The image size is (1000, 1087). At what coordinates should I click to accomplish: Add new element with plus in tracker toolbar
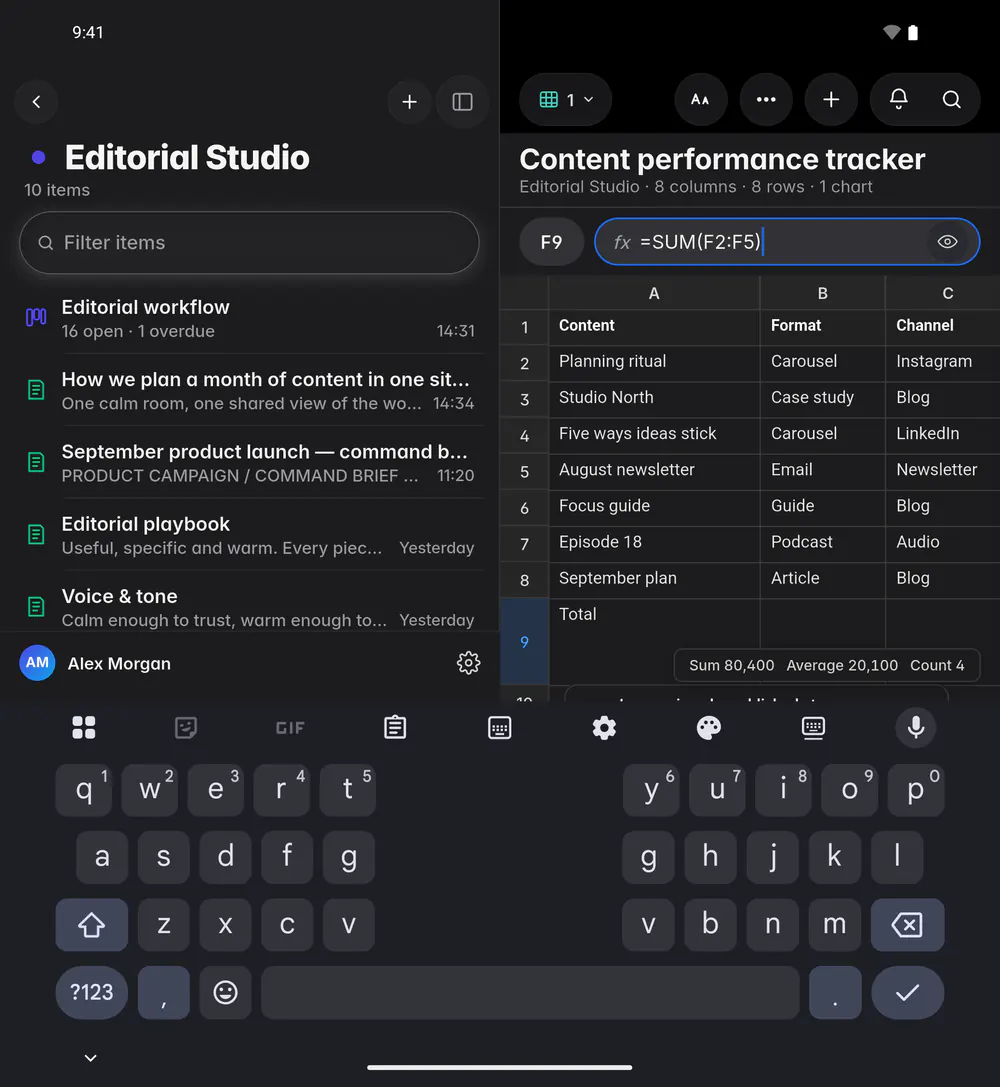point(831,100)
